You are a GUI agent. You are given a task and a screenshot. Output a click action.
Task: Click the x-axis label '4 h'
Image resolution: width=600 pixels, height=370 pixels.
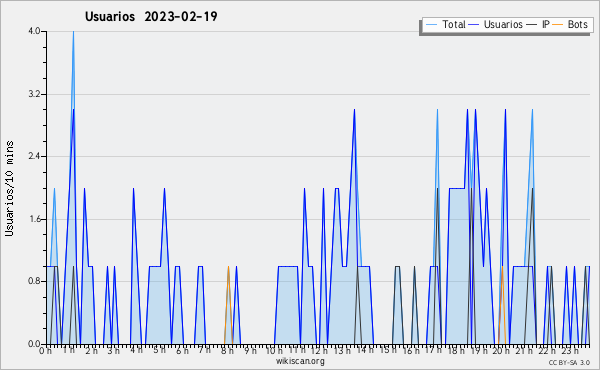coord(136,350)
